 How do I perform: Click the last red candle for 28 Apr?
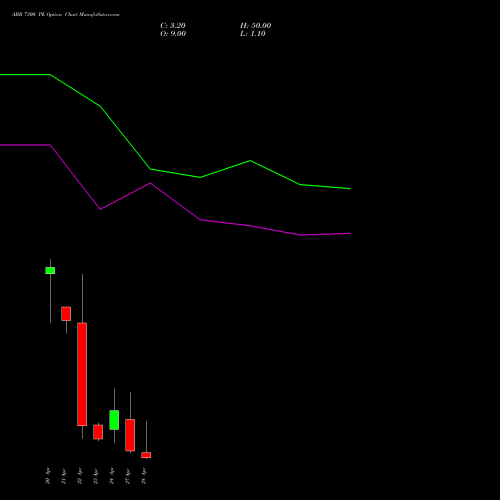click(146, 455)
